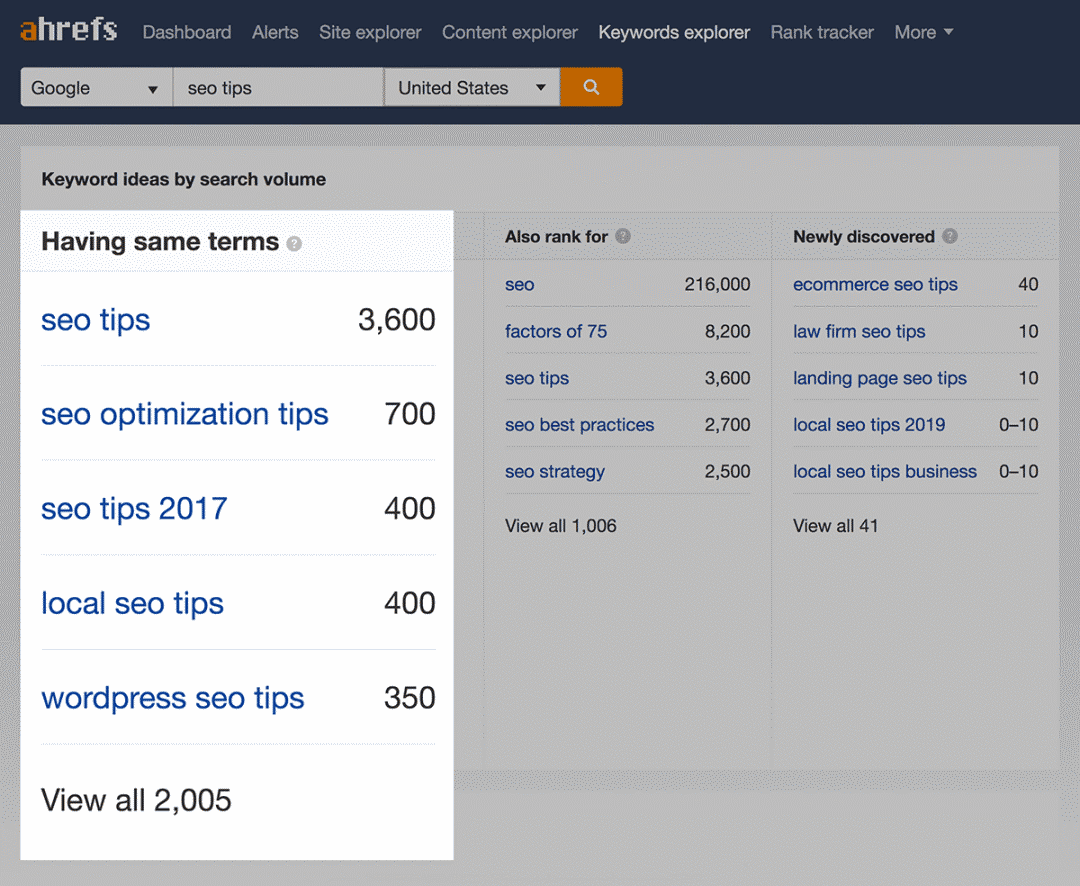
Task: Open the seo best practices keyword
Action: click(x=579, y=425)
